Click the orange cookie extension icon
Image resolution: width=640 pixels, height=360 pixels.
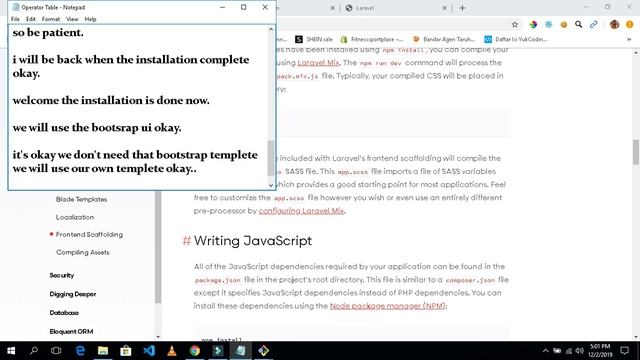click(564, 24)
